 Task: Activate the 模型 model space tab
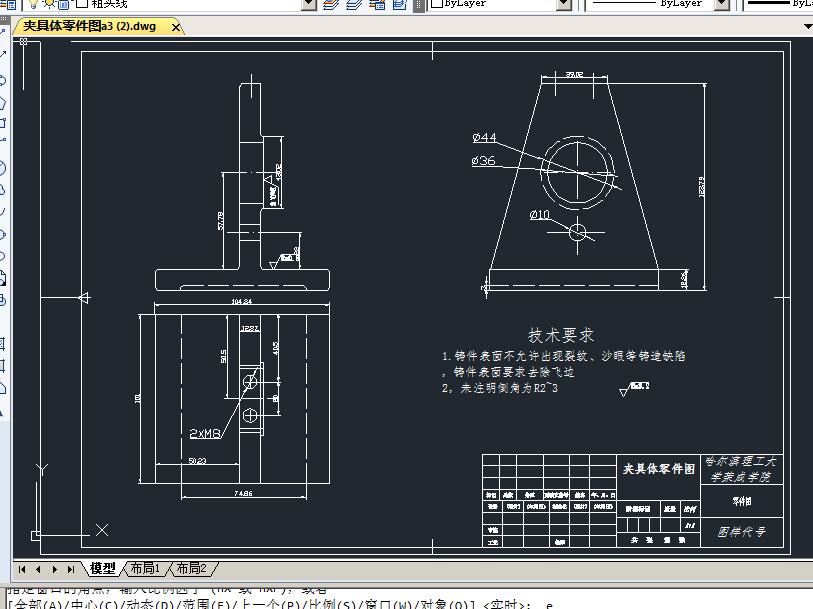pos(102,568)
